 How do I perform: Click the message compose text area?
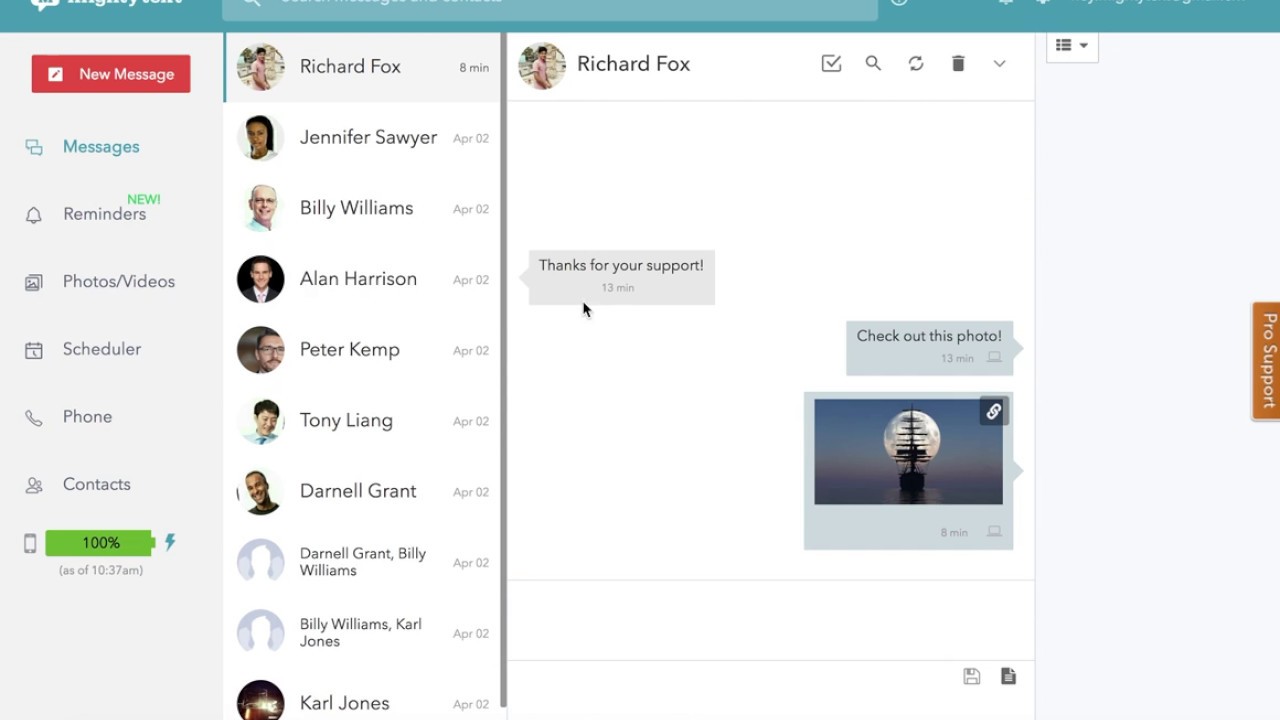pos(770,620)
